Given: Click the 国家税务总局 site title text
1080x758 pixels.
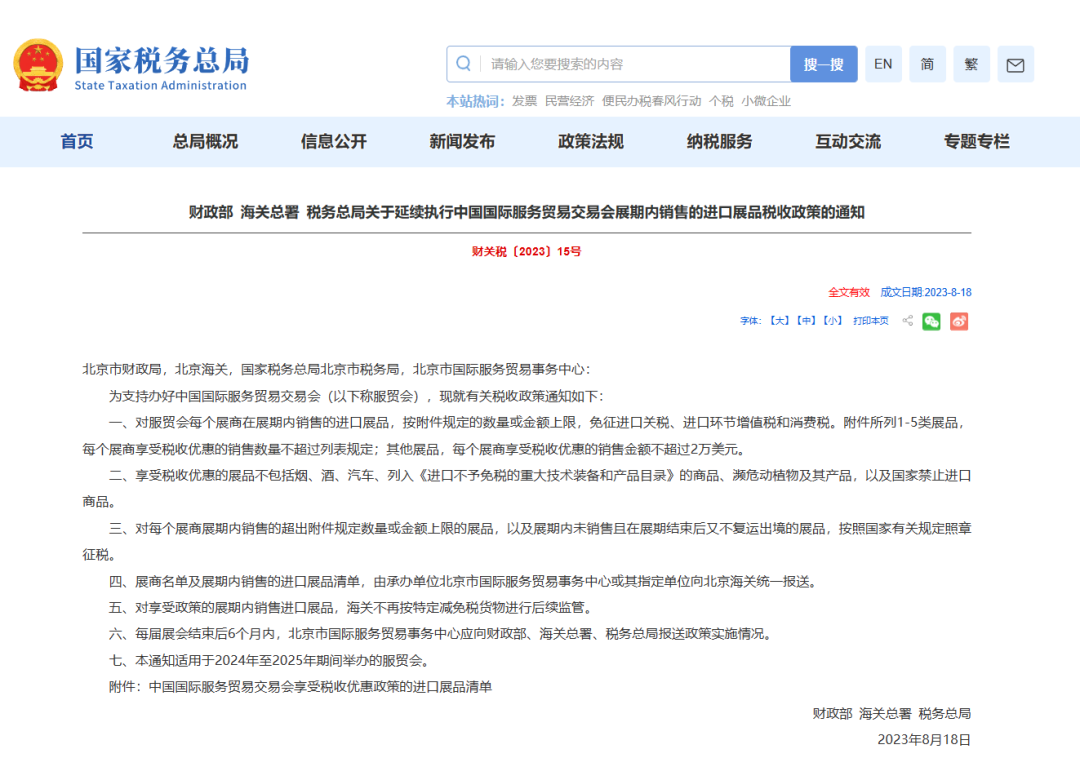Looking at the screenshot, I should pos(162,61).
